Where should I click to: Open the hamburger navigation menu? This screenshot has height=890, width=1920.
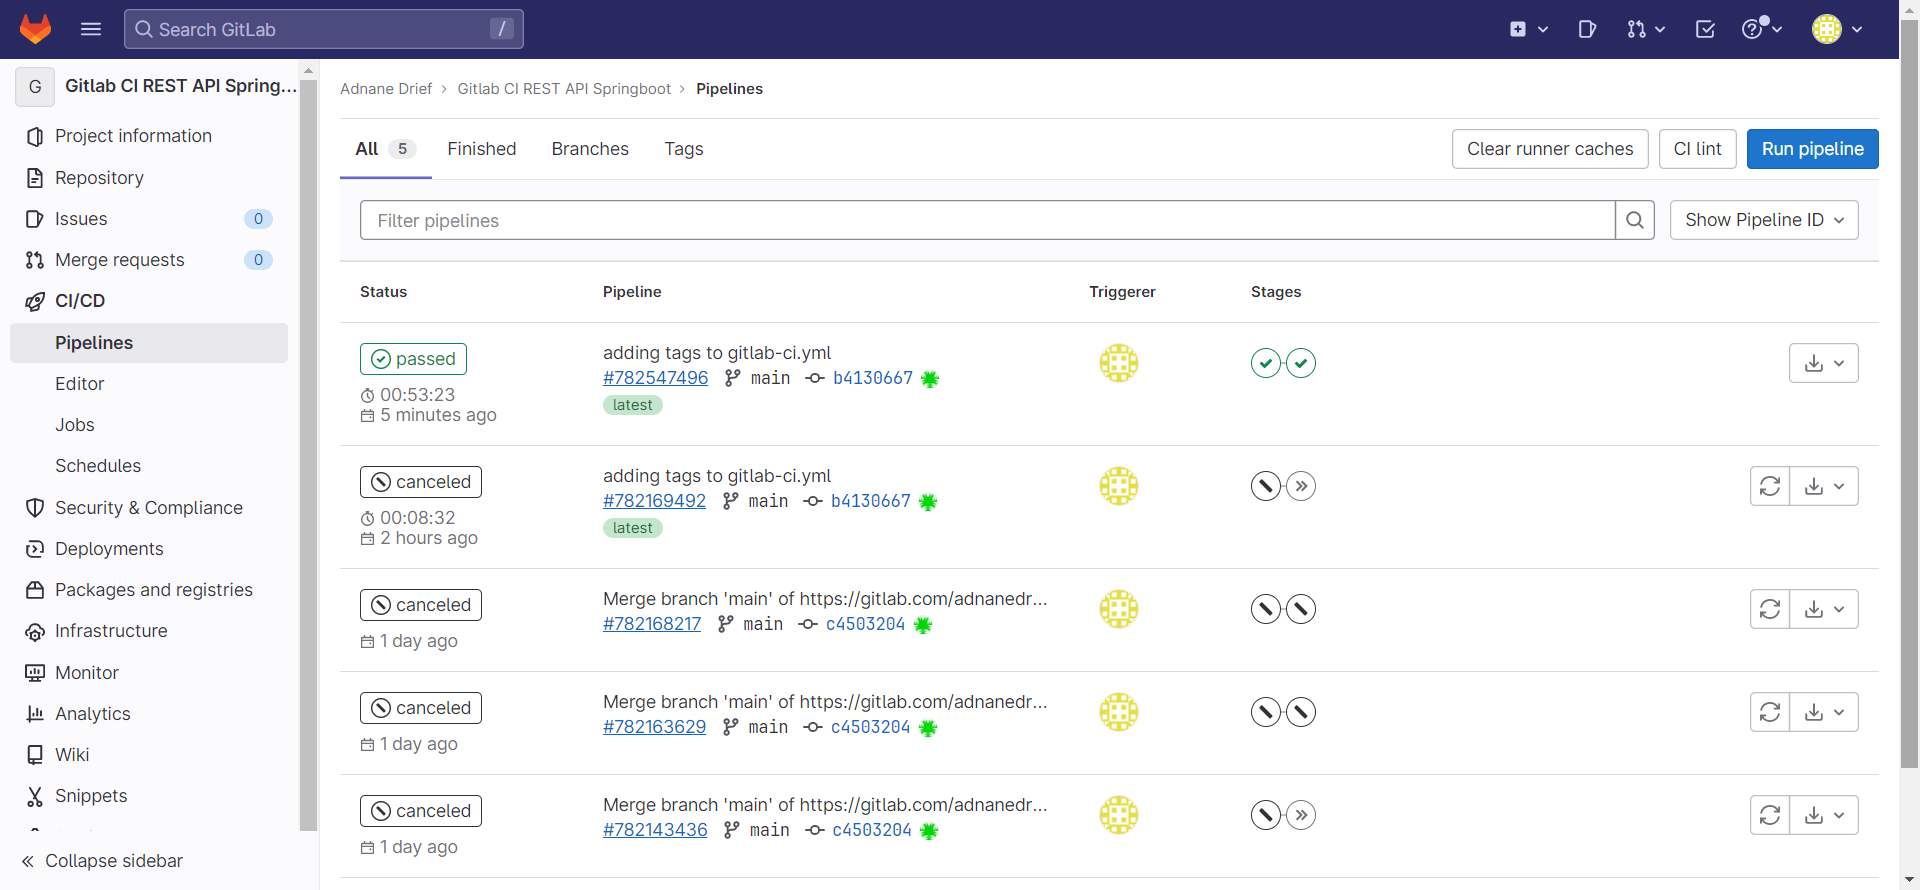[91, 29]
